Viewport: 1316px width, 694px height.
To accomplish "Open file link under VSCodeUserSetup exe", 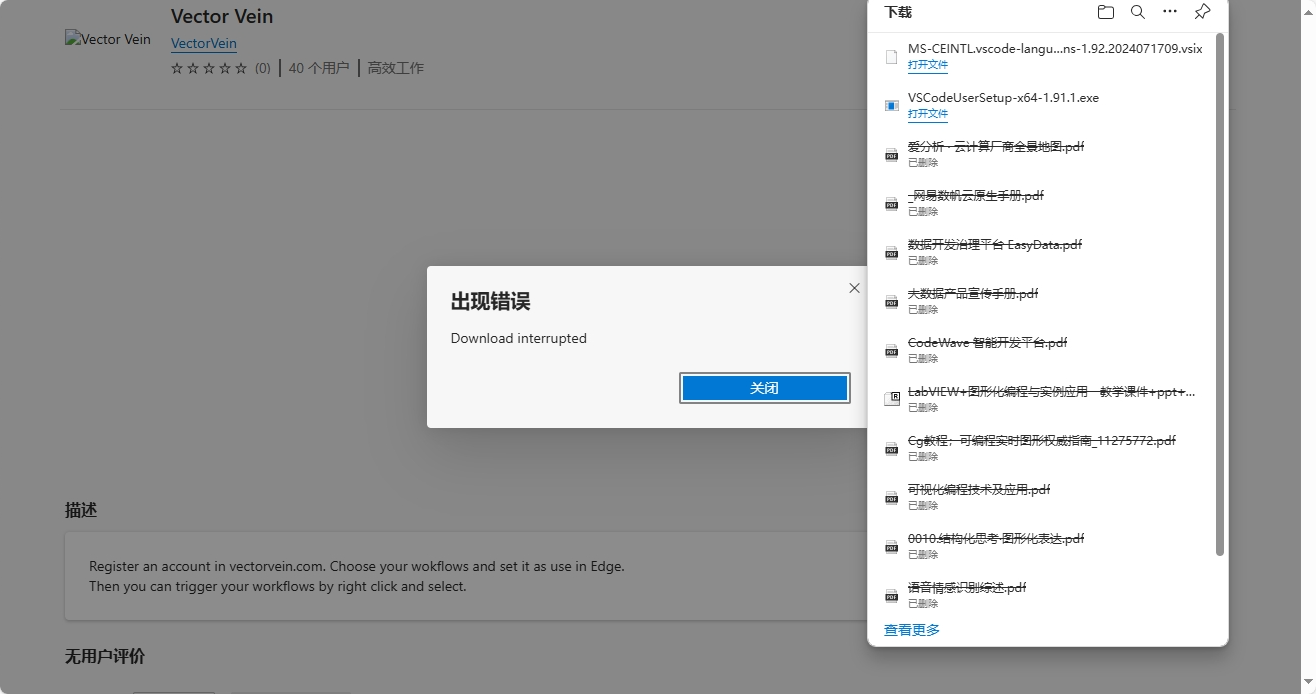I will (928, 114).
